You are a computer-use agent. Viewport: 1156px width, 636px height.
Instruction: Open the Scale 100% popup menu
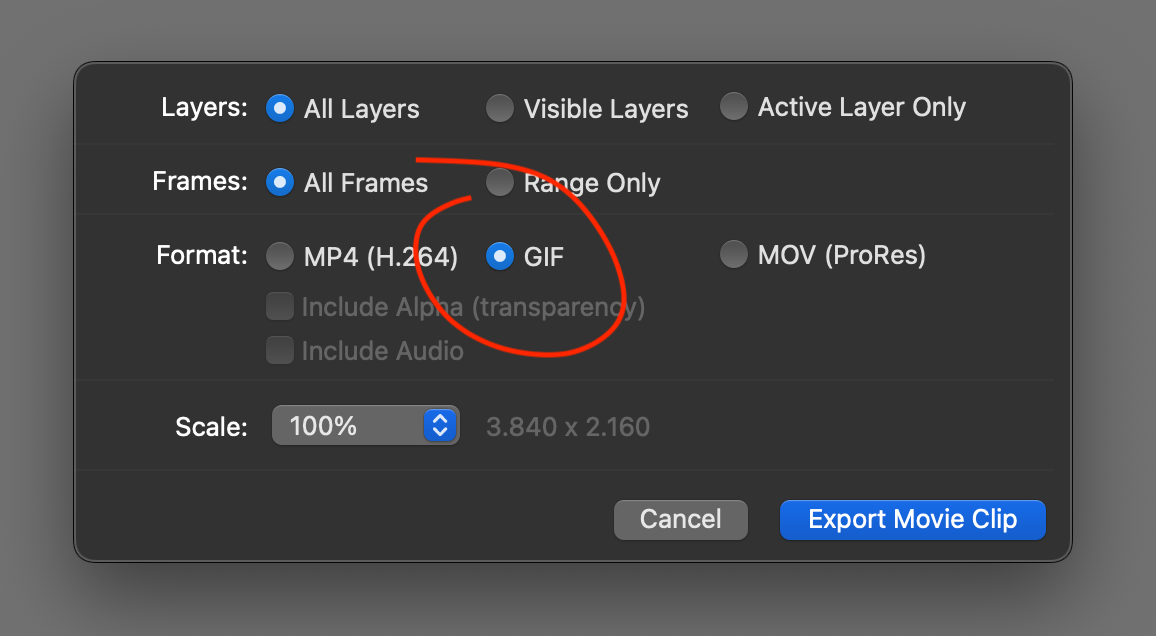tap(366, 425)
